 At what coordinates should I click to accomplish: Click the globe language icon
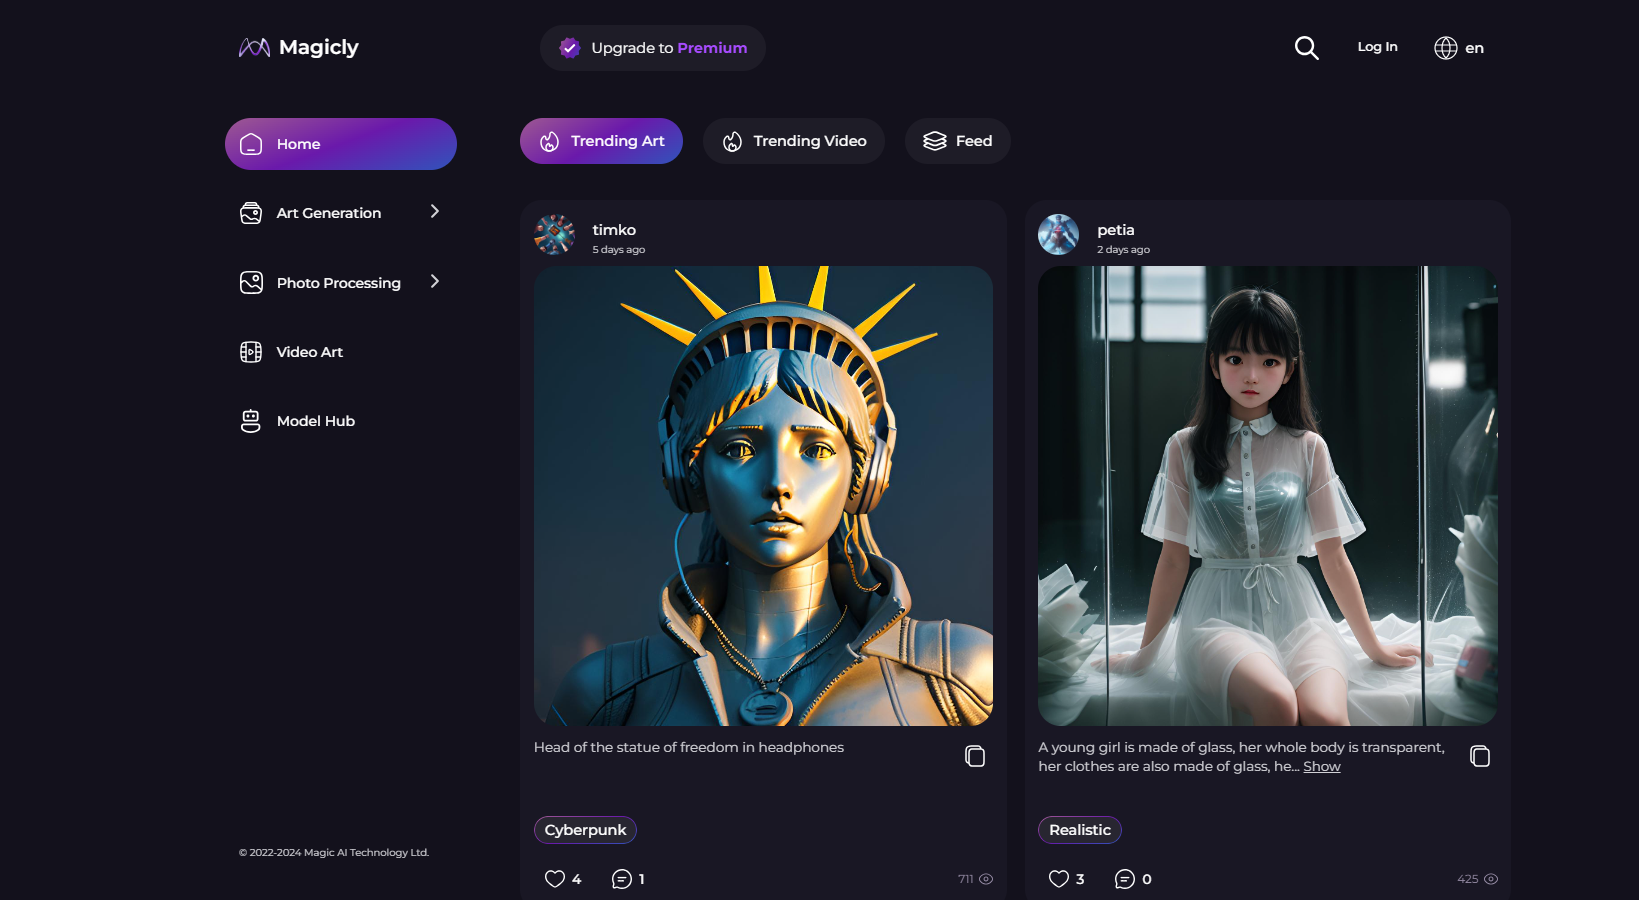[1445, 48]
